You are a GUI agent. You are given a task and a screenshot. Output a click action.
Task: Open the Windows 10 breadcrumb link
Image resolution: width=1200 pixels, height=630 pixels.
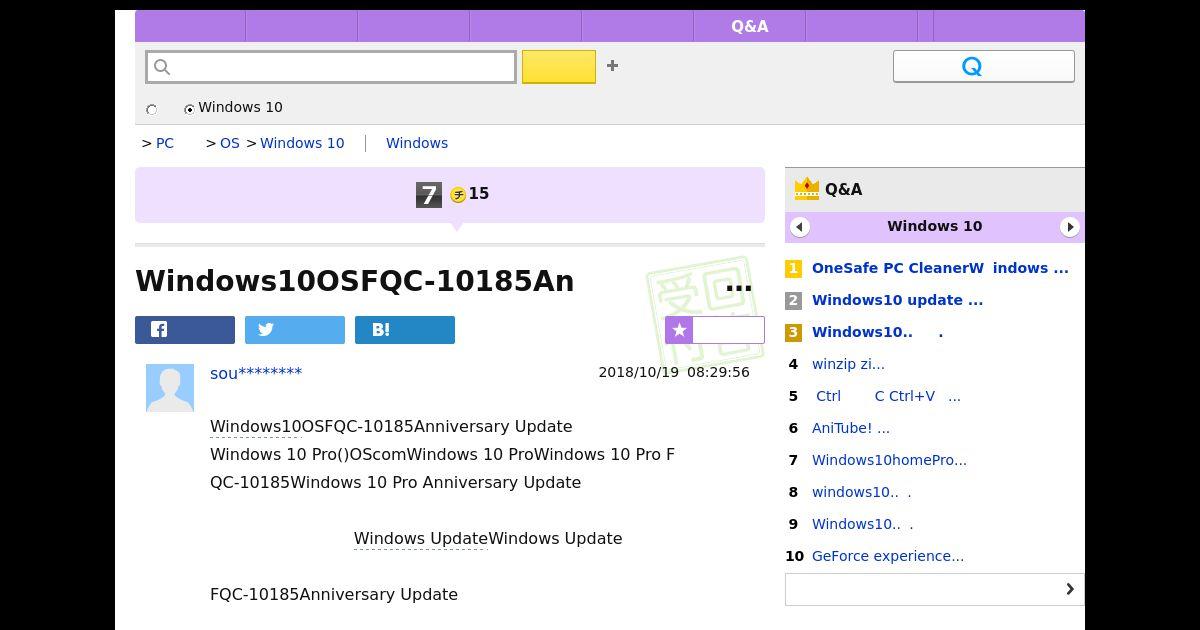(x=302, y=143)
